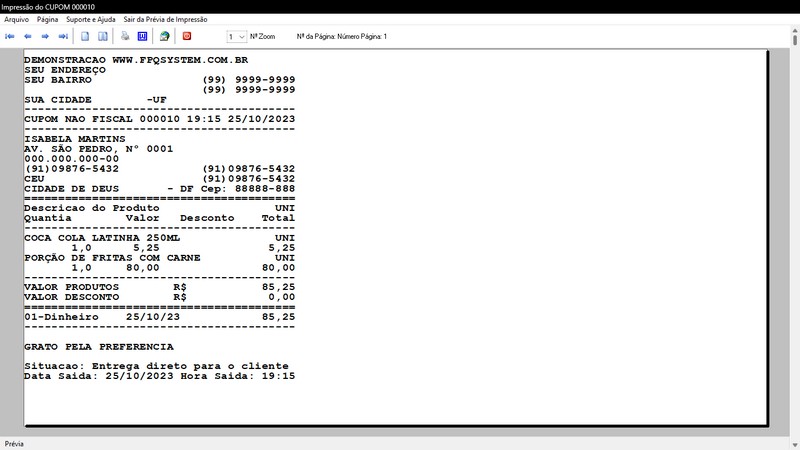
Task: Click the Prévia status bar text
Action: pyautogui.click(x=14, y=444)
